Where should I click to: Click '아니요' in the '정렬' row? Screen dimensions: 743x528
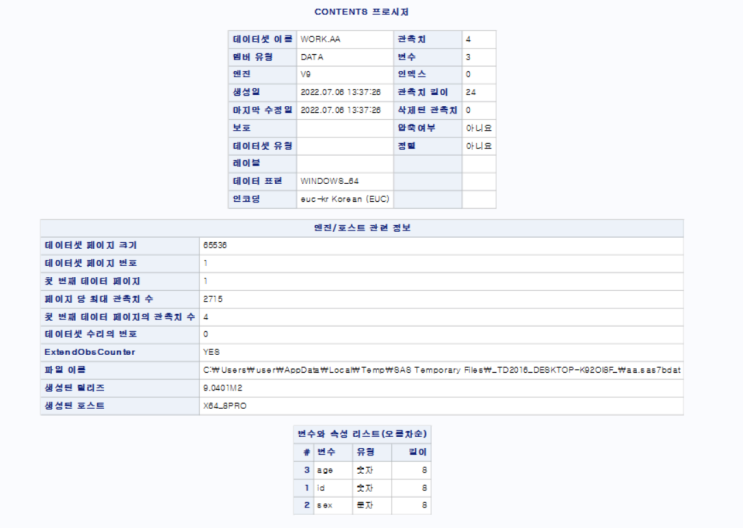[479, 146]
